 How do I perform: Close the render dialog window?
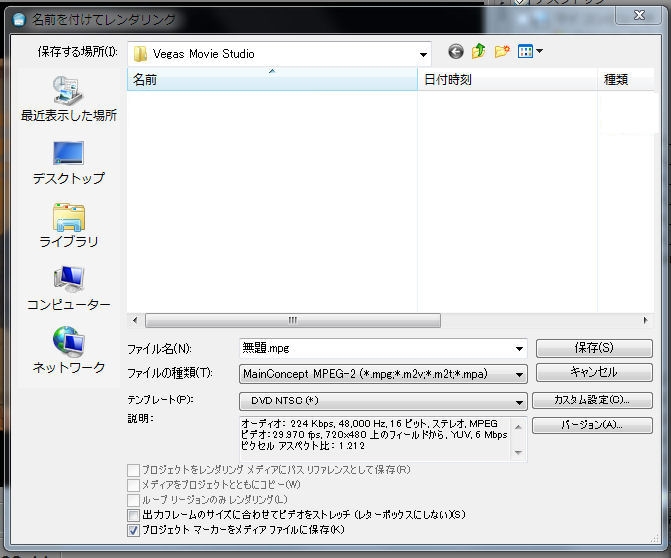639,15
